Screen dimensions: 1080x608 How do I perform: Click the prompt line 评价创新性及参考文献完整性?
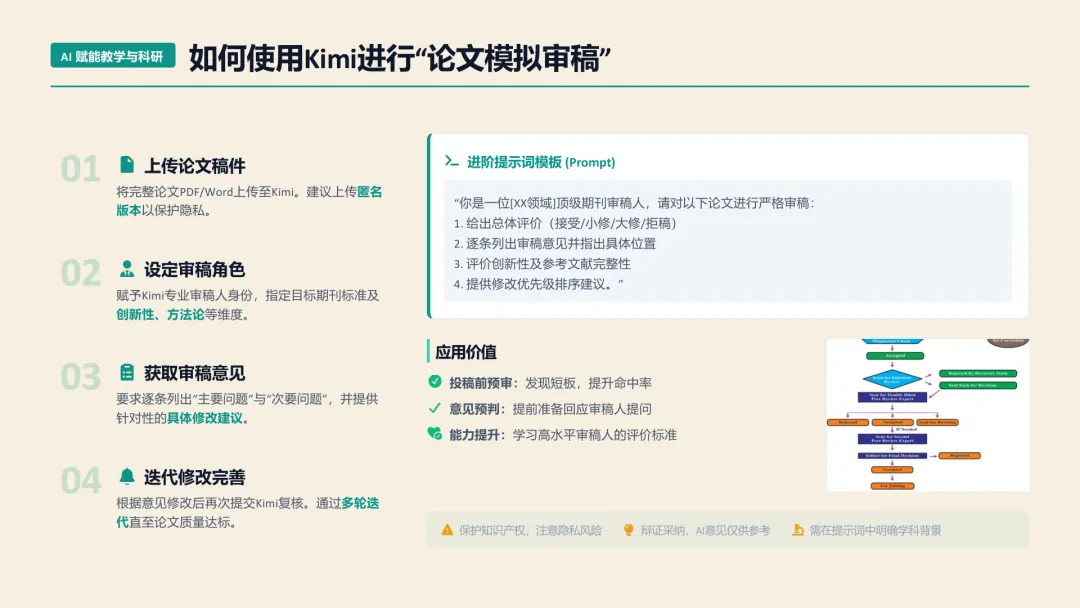pyautogui.click(x=542, y=264)
